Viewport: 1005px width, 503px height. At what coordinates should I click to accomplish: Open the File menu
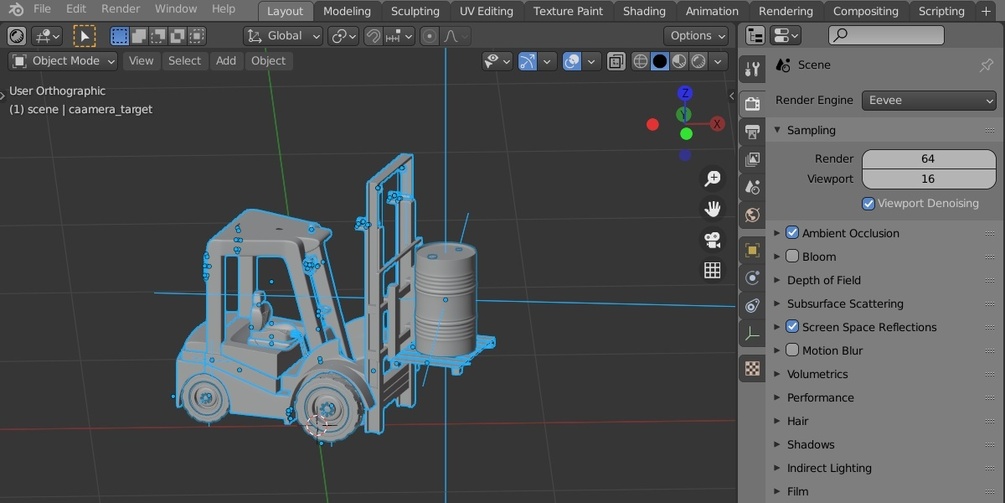[x=42, y=9]
